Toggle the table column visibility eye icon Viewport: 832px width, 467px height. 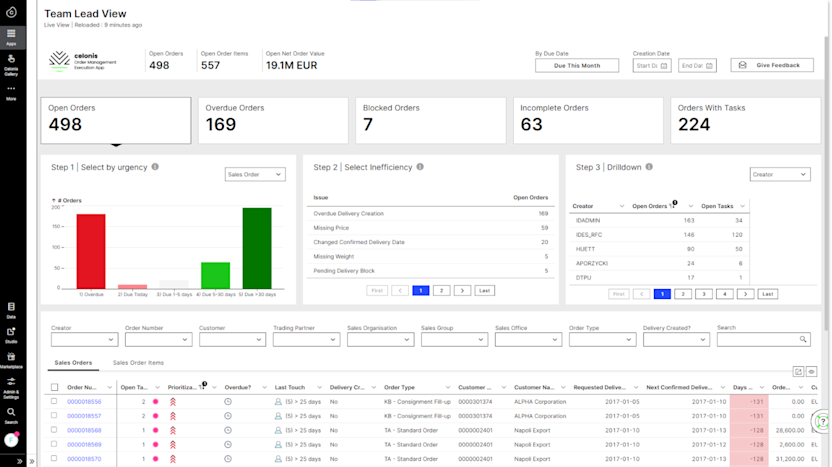811,371
